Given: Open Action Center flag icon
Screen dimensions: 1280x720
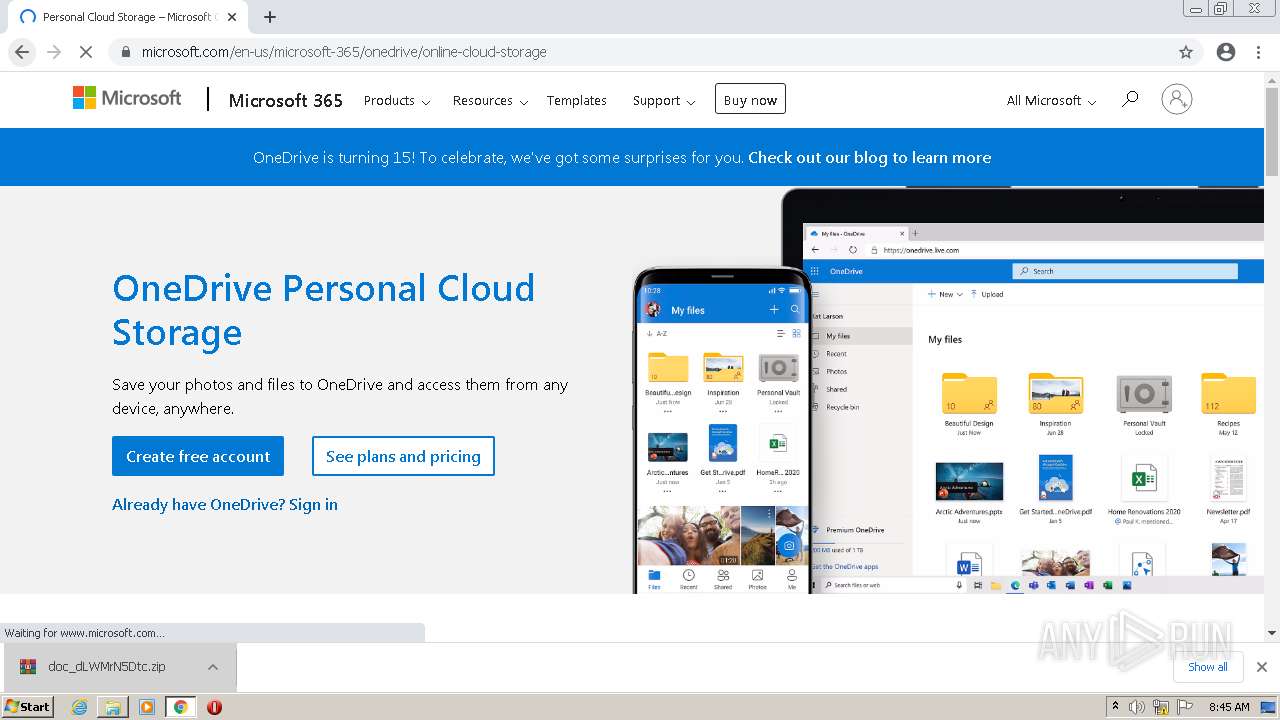Looking at the screenshot, I should click(x=1185, y=707).
